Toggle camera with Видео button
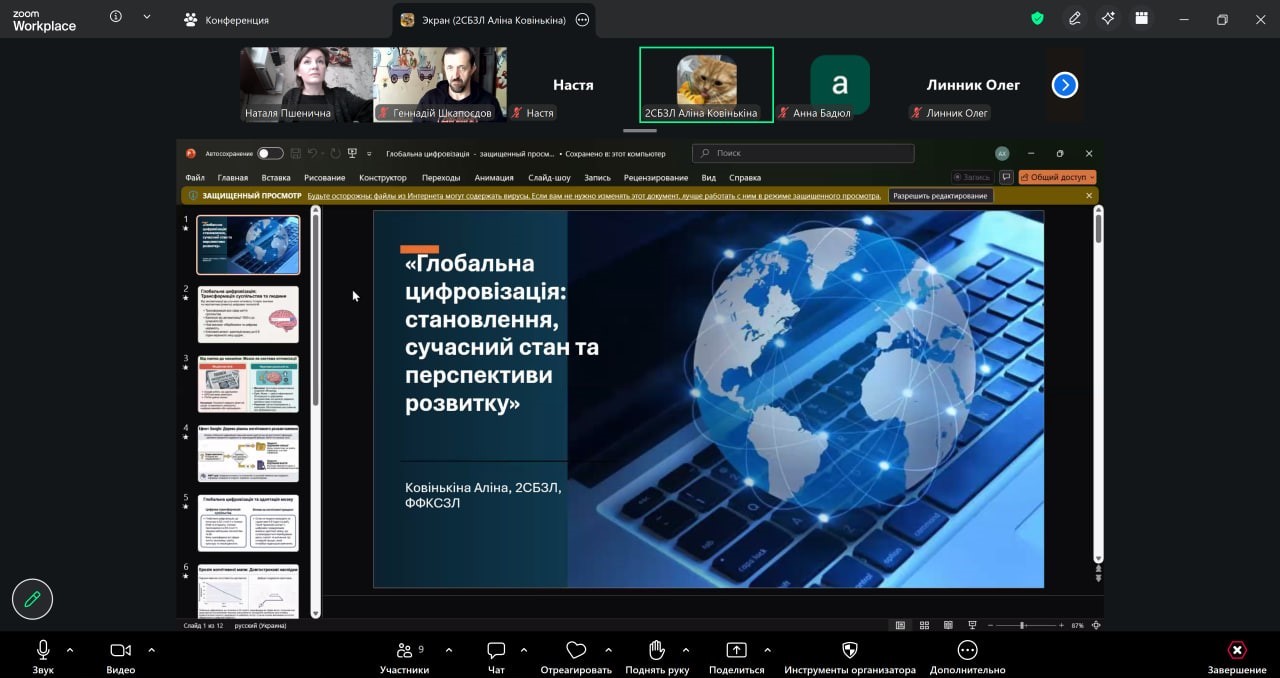Viewport: 1280px width, 678px height. tap(120, 657)
